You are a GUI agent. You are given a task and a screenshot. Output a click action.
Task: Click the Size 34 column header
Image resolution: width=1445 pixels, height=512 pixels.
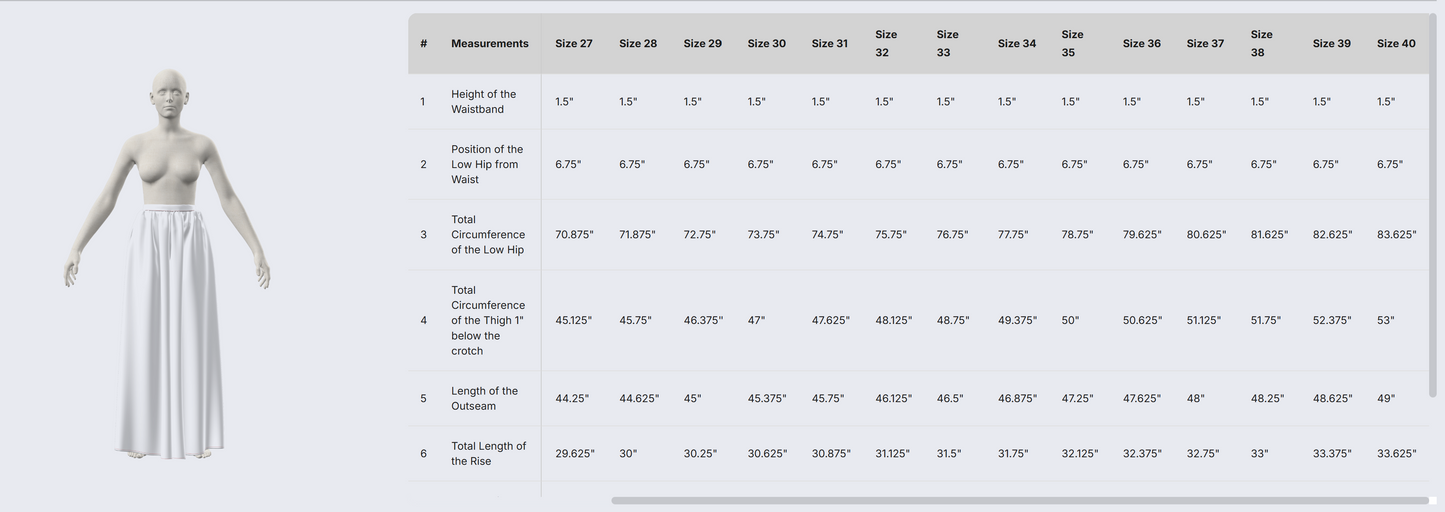1016,44
